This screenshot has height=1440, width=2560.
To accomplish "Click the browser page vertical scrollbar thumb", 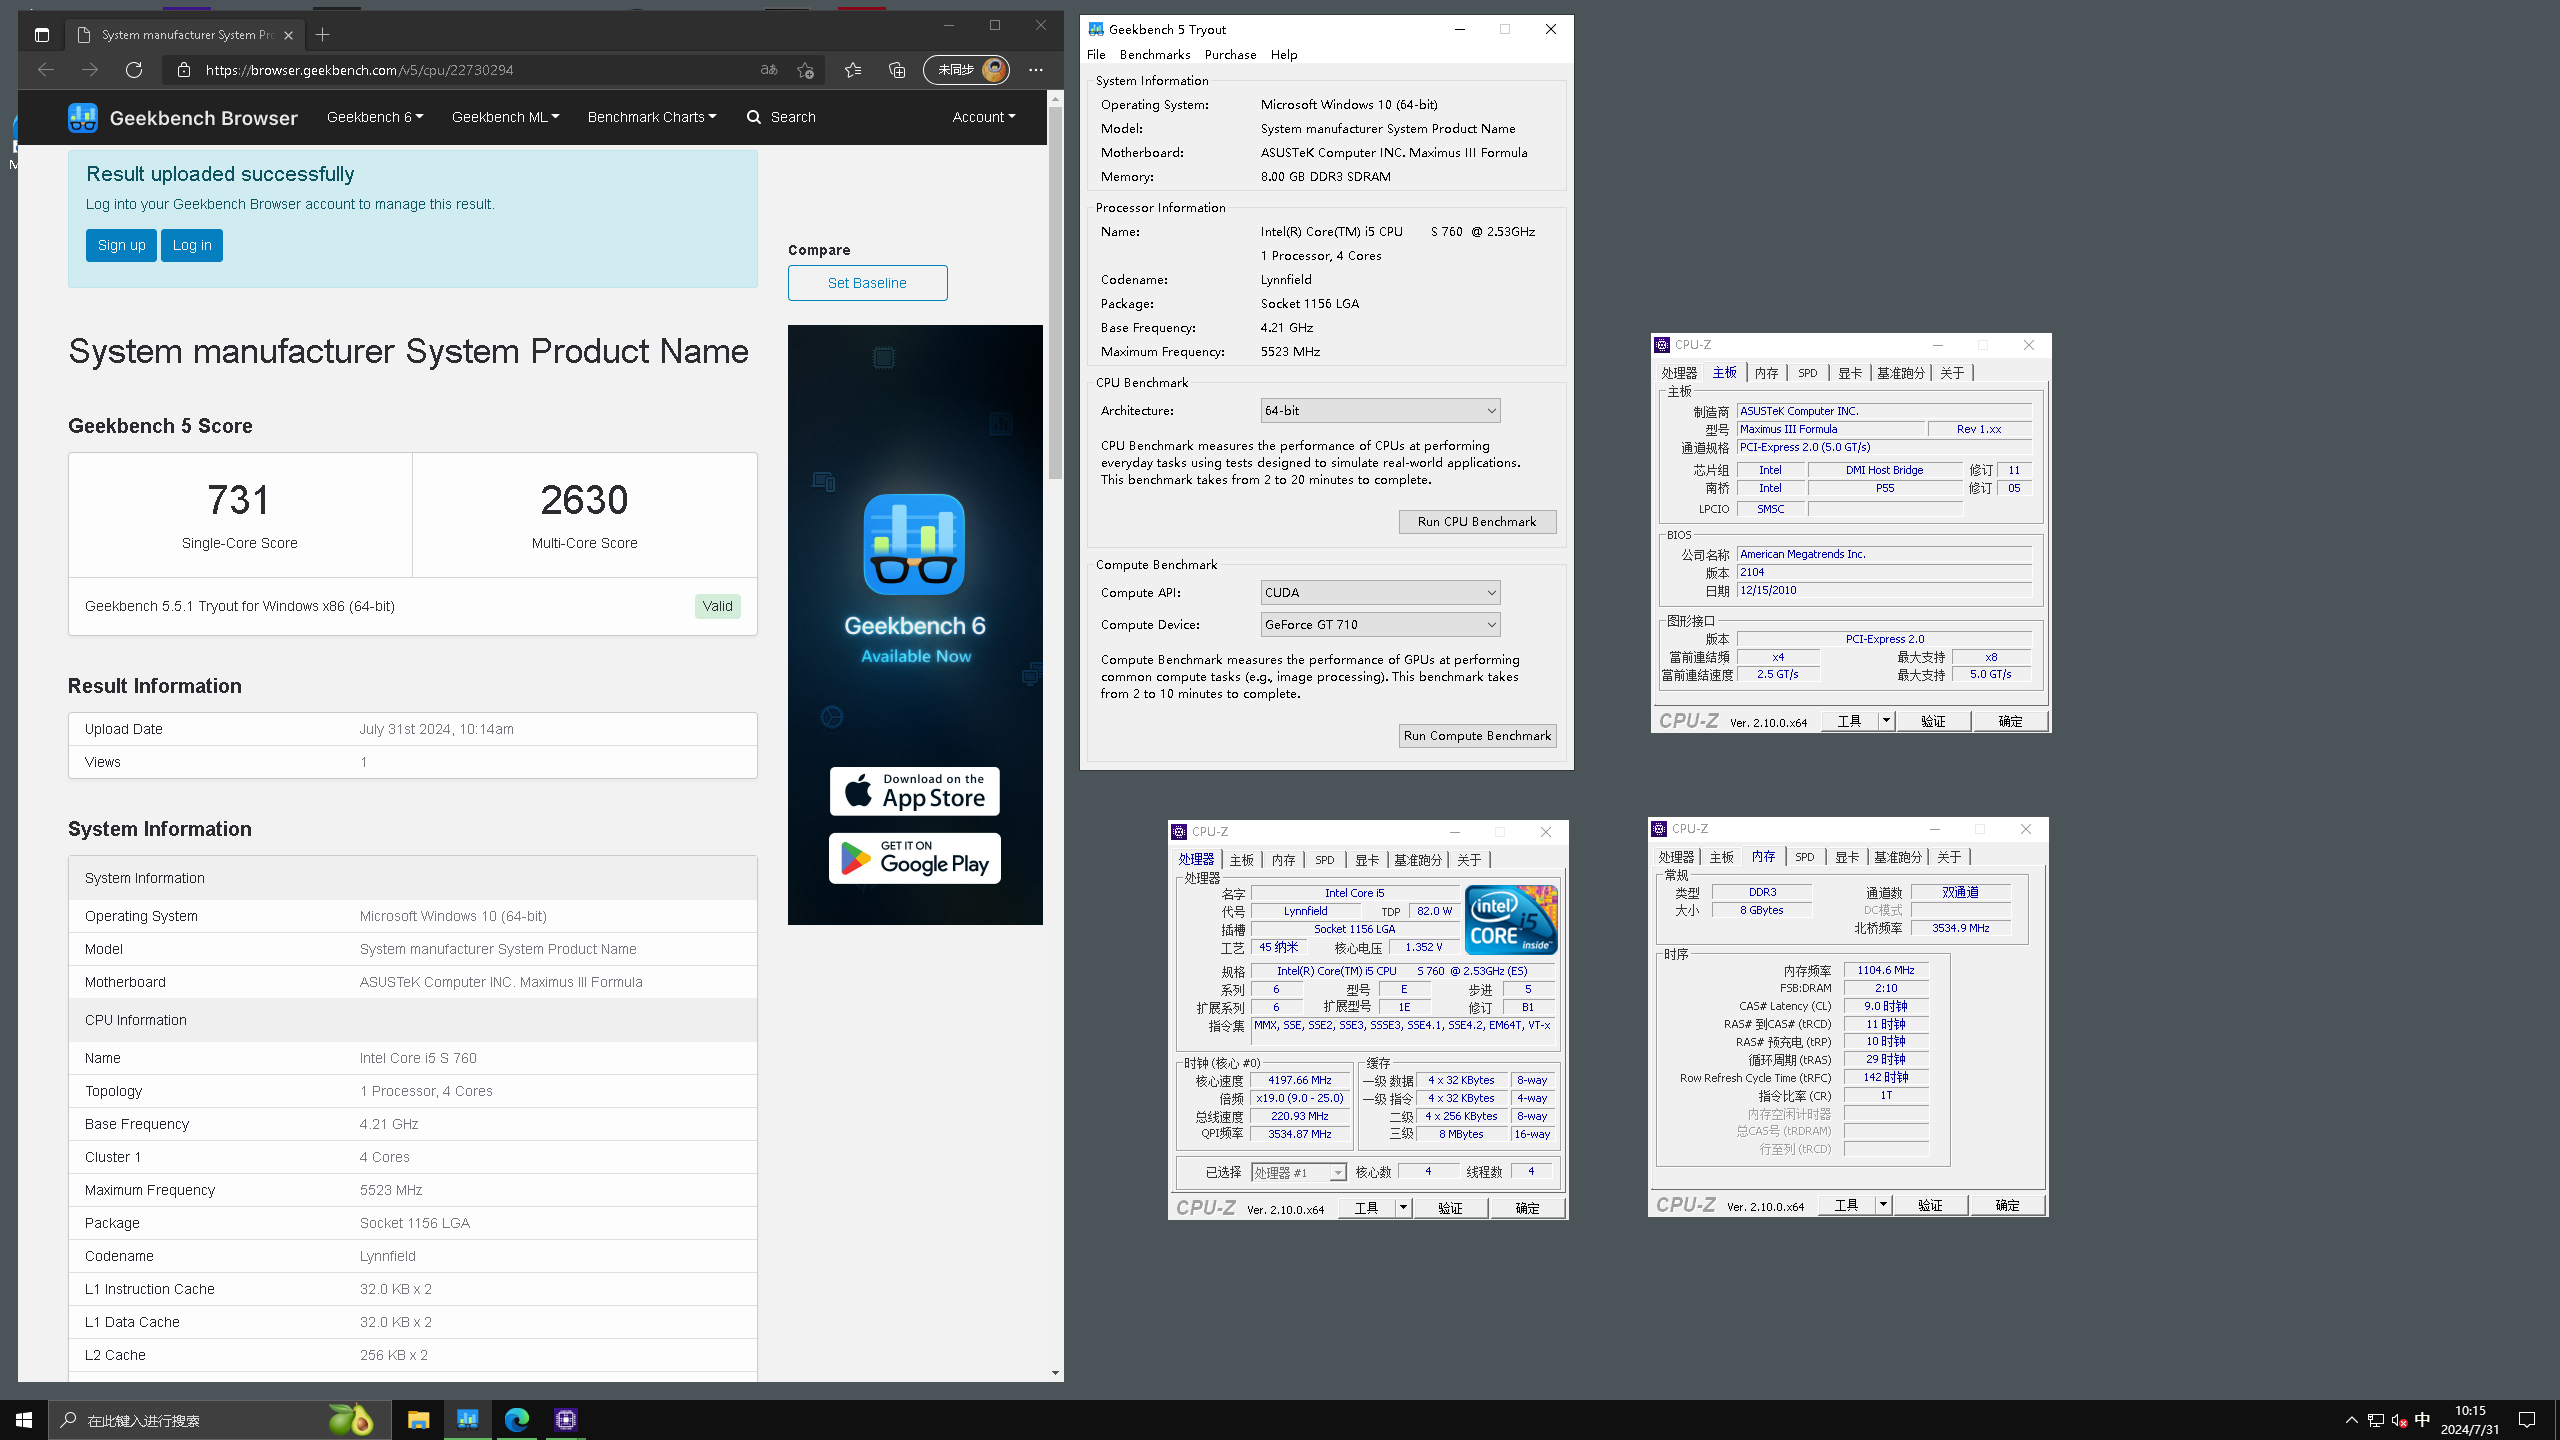I will 1055,293.
